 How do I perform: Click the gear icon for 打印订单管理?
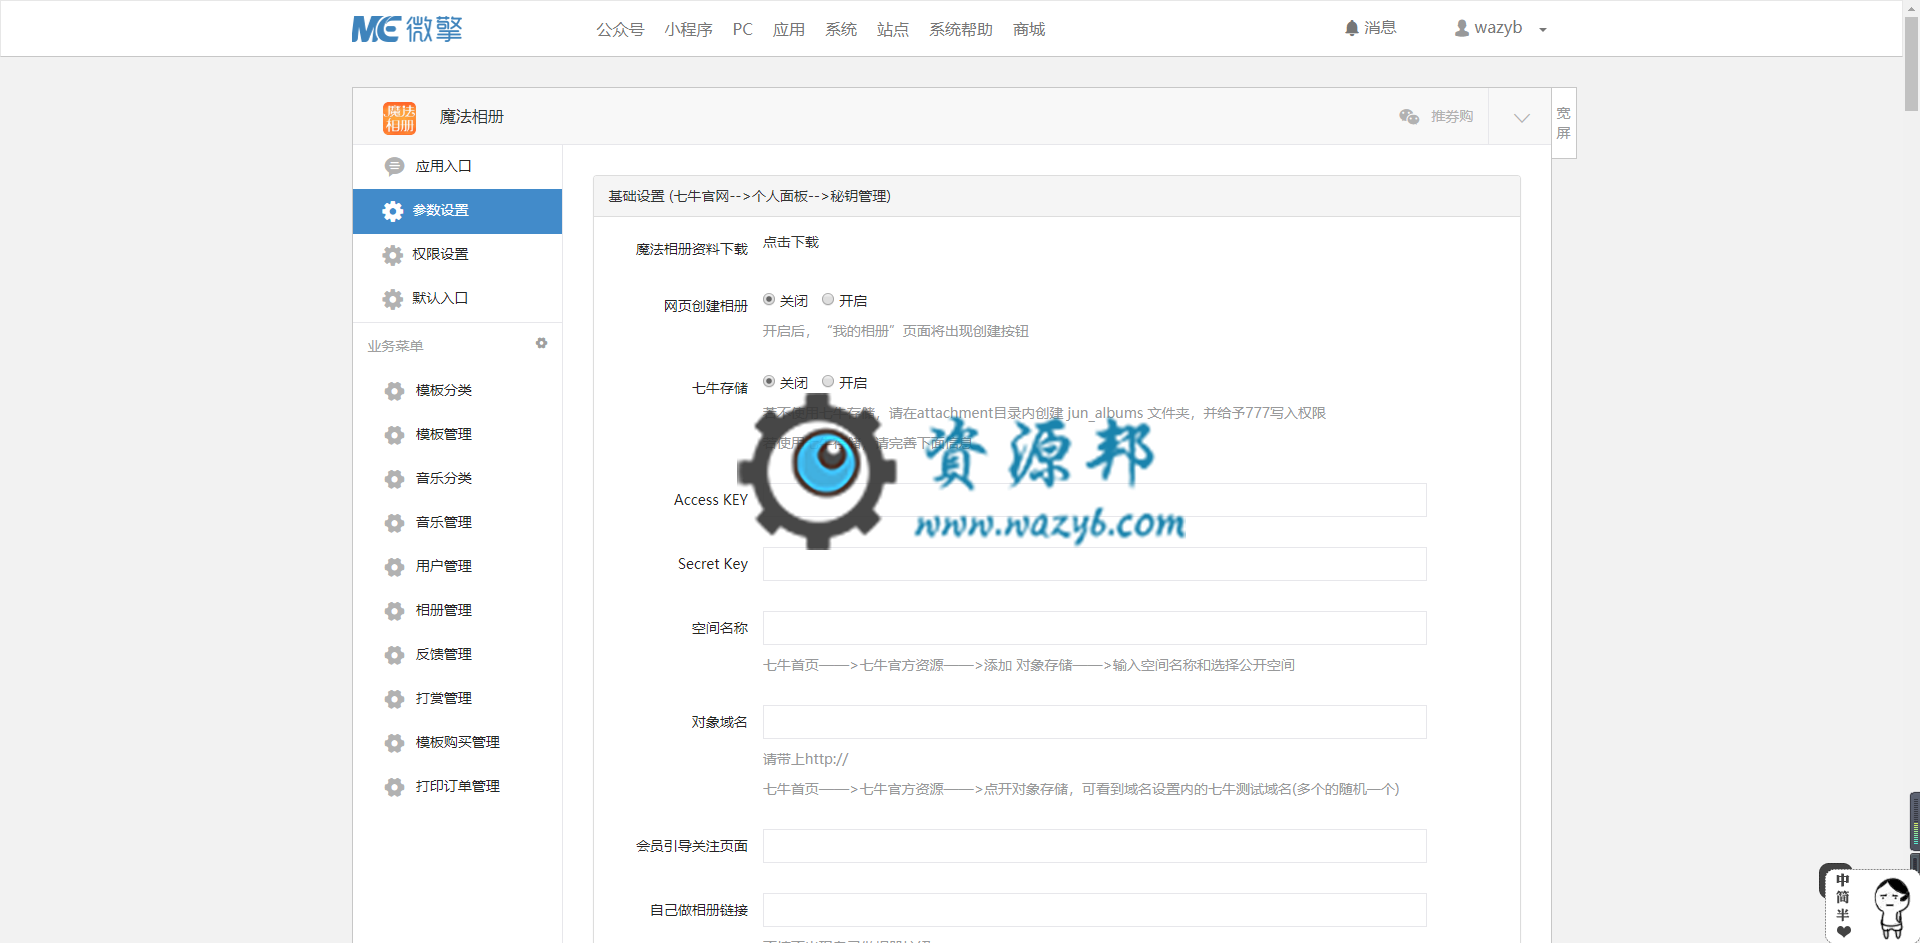pos(394,787)
